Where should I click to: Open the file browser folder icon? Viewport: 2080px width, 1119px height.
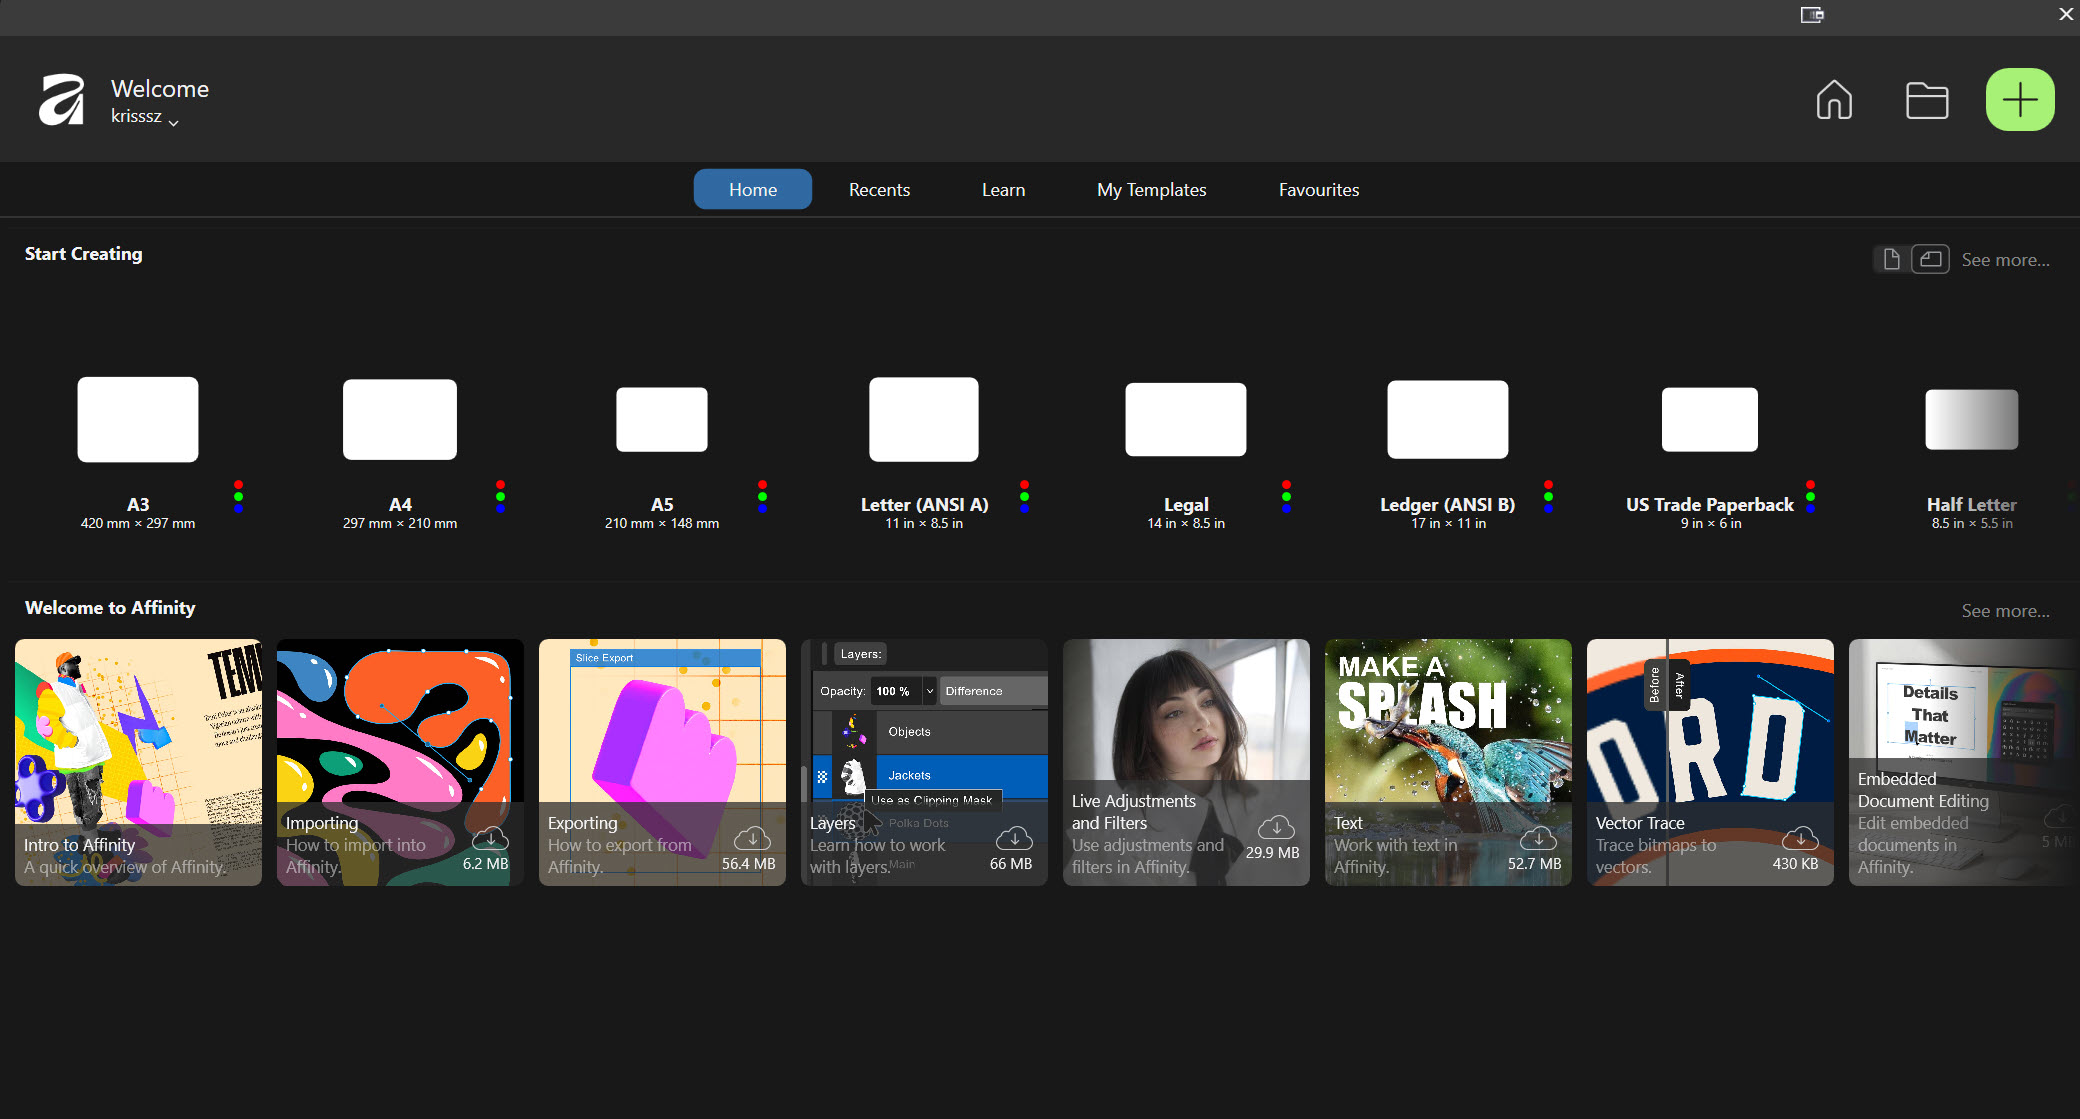[1926, 100]
